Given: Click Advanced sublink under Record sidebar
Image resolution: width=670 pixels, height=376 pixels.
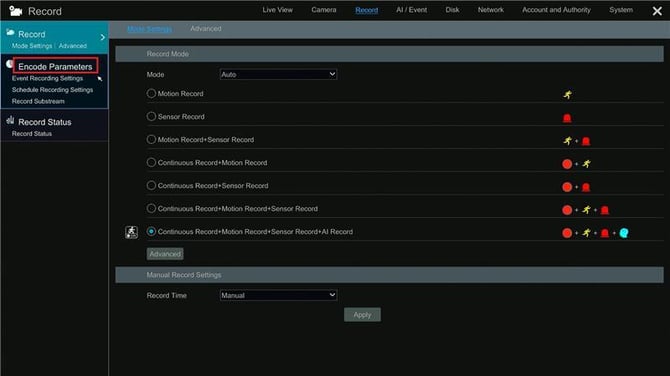Looking at the screenshot, I should (x=73, y=46).
